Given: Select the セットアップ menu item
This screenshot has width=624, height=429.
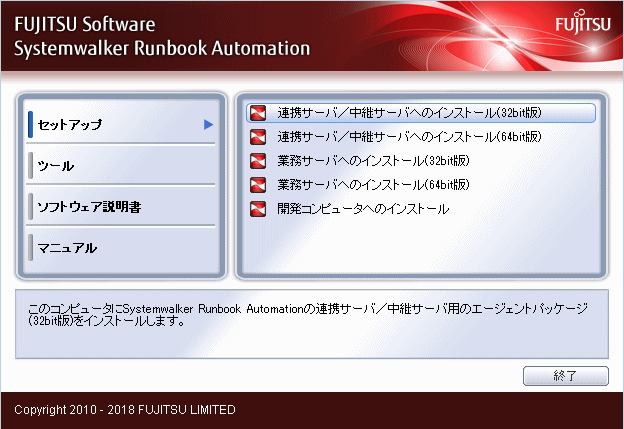Looking at the screenshot, I should coord(121,125).
